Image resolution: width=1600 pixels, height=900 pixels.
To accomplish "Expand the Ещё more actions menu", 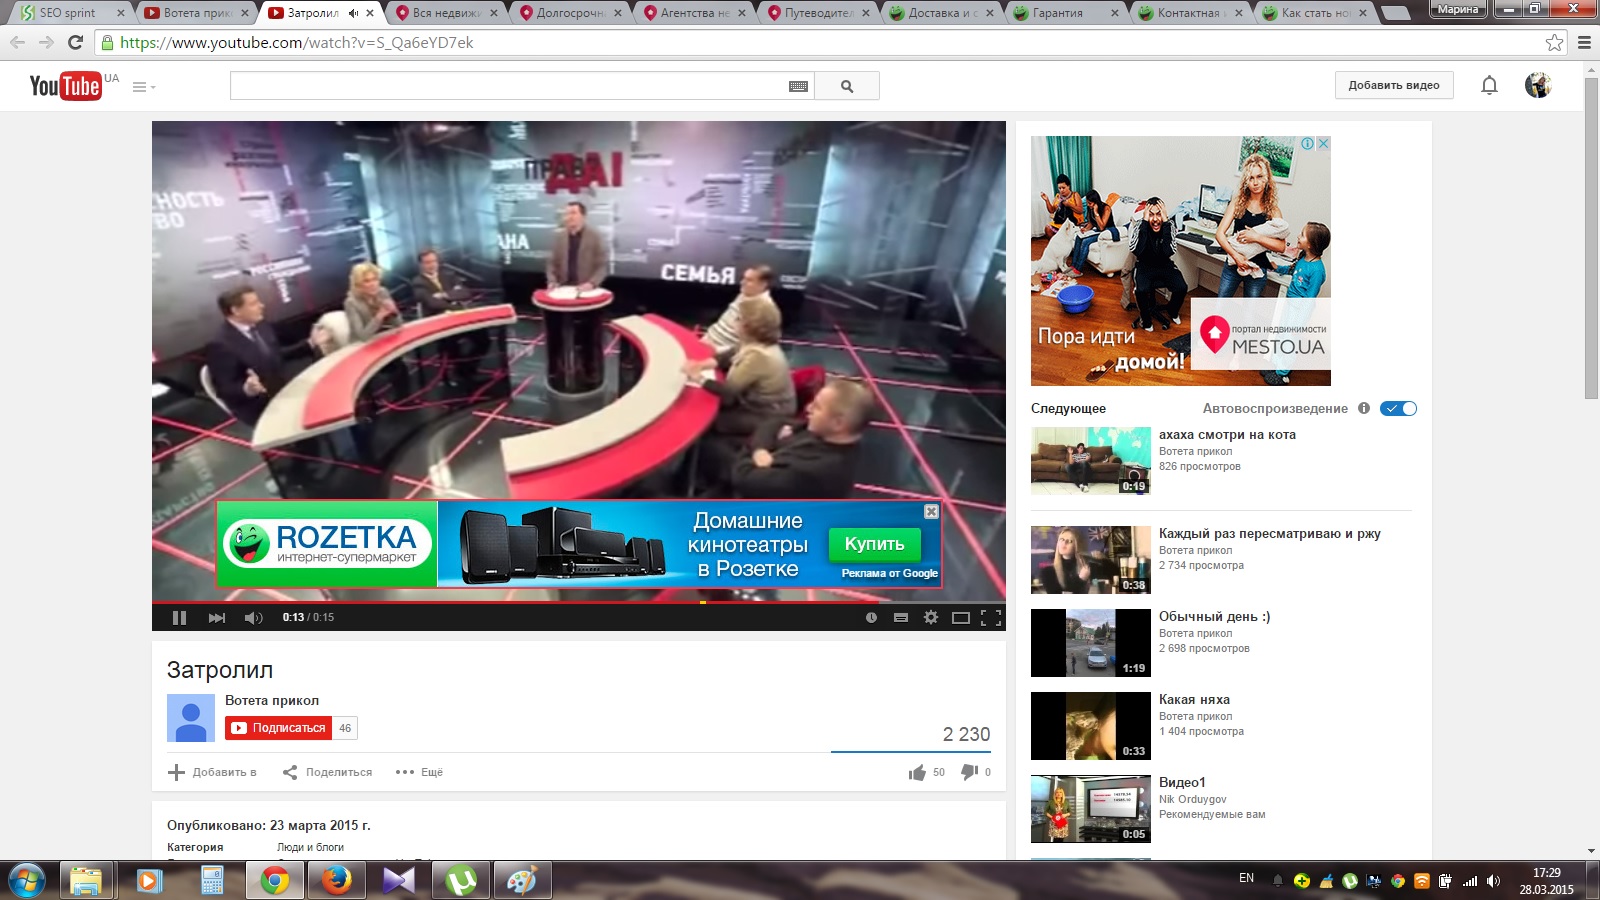I will click(x=419, y=772).
